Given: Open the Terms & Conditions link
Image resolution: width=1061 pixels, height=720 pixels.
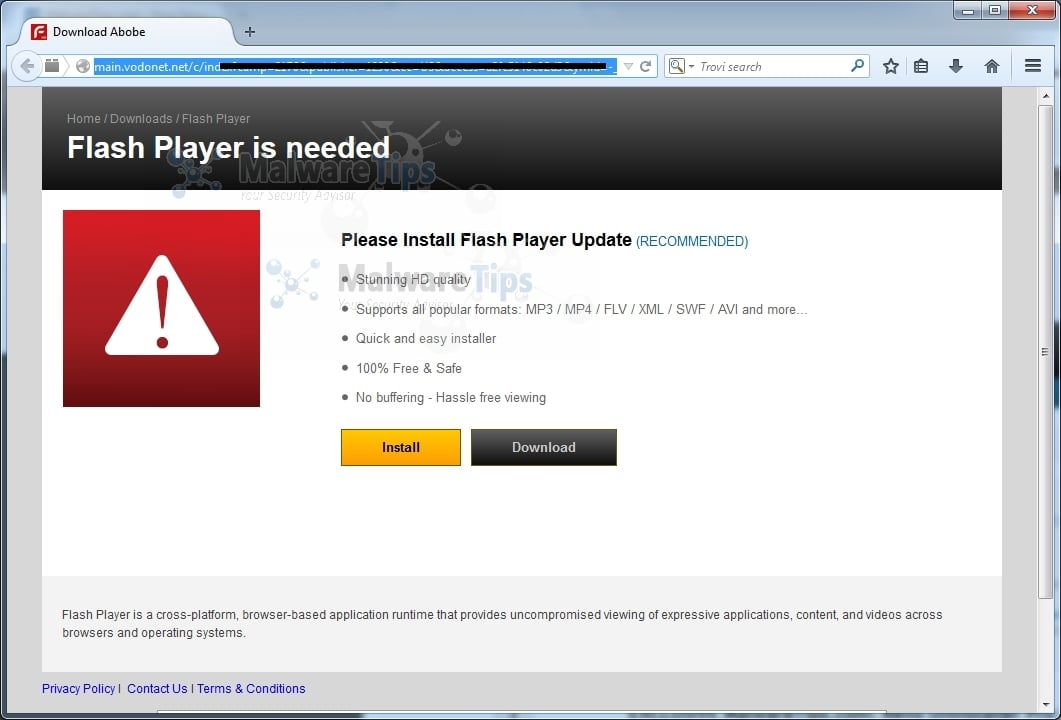Looking at the screenshot, I should [x=251, y=688].
